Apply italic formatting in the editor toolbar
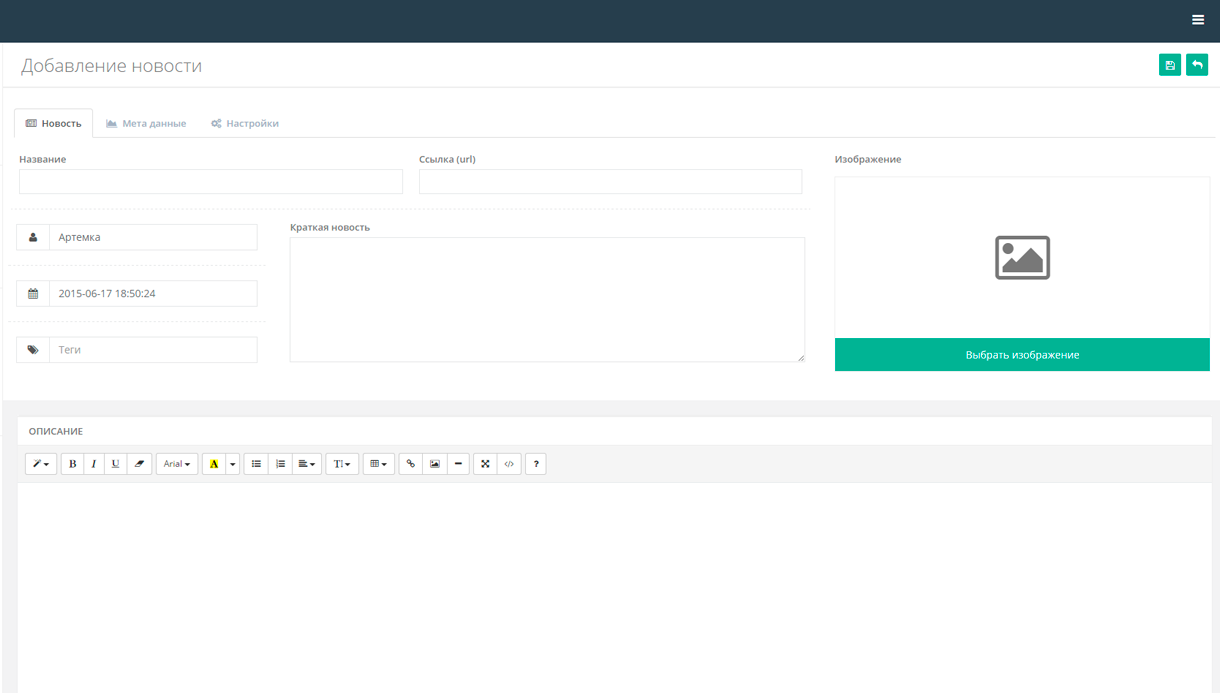This screenshot has height=694, width=1220. click(x=94, y=463)
